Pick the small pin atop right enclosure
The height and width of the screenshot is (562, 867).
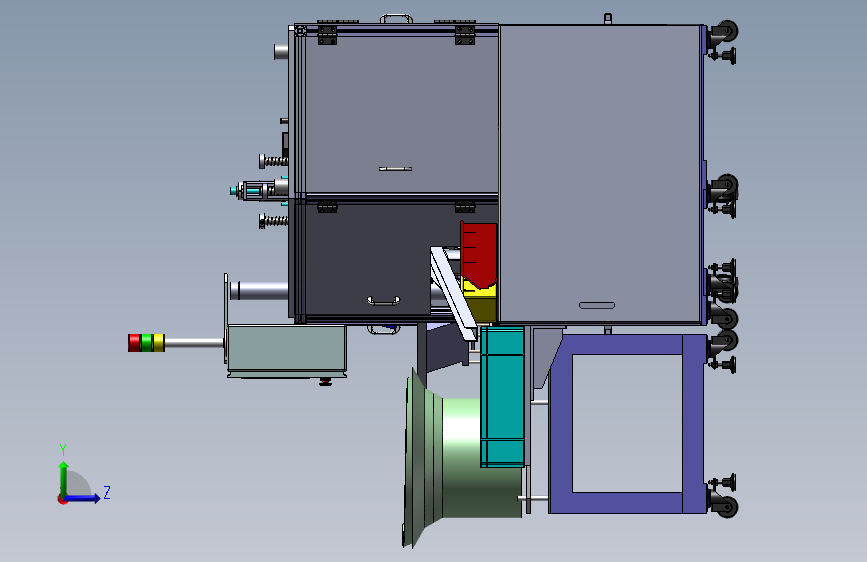pos(608,19)
